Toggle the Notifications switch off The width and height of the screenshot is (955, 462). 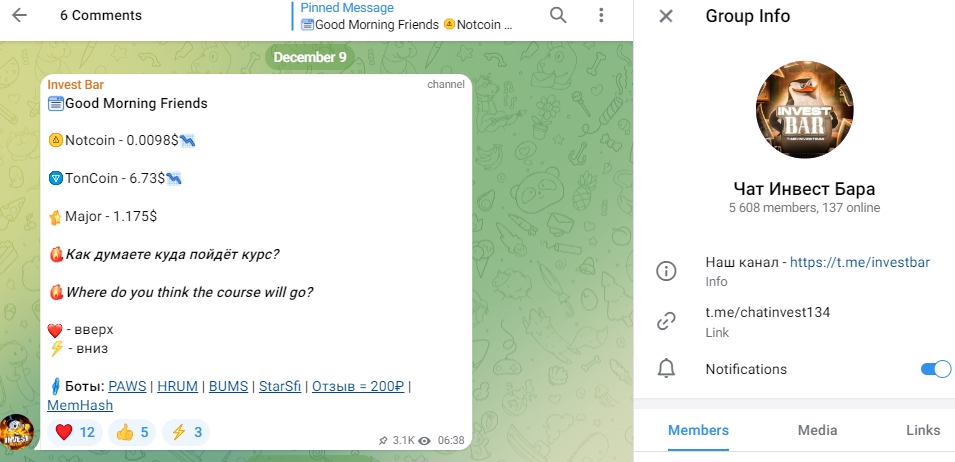pyautogui.click(x=936, y=369)
